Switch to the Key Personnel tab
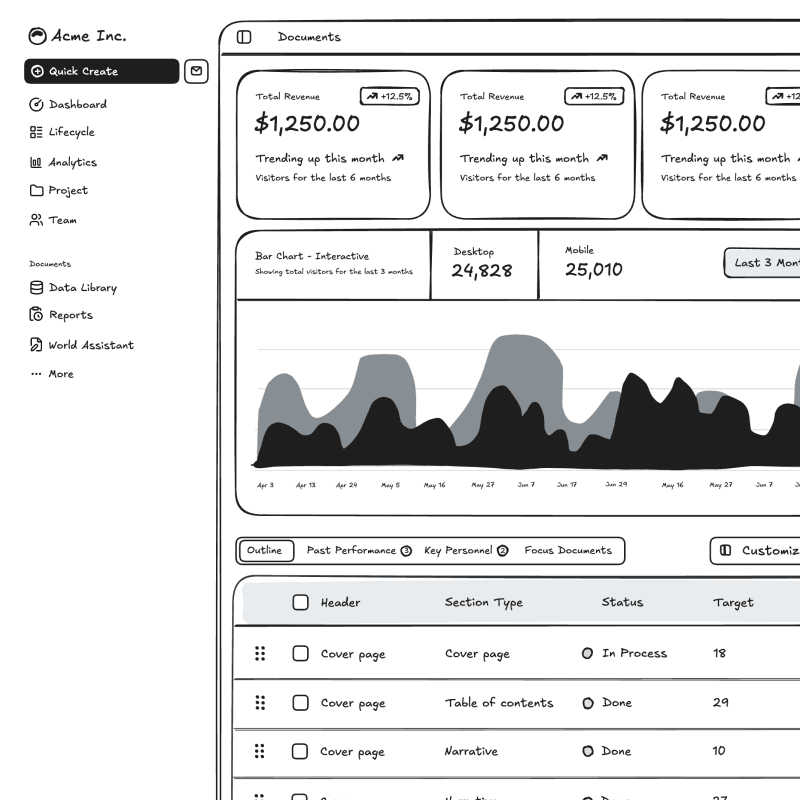The height and width of the screenshot is (800, 800). (x=466, y=551)
